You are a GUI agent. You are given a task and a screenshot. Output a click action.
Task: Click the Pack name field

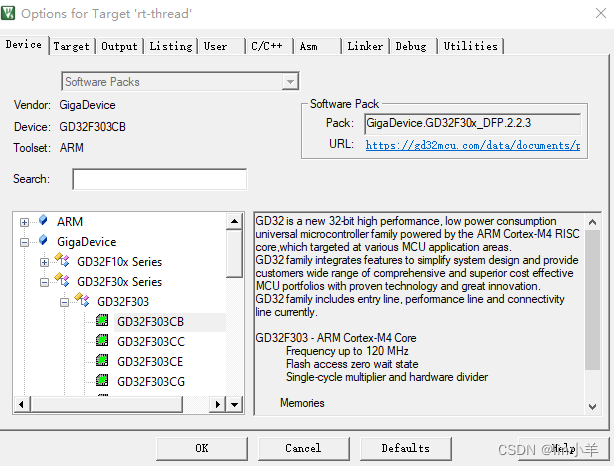click(x=472, y=123)
